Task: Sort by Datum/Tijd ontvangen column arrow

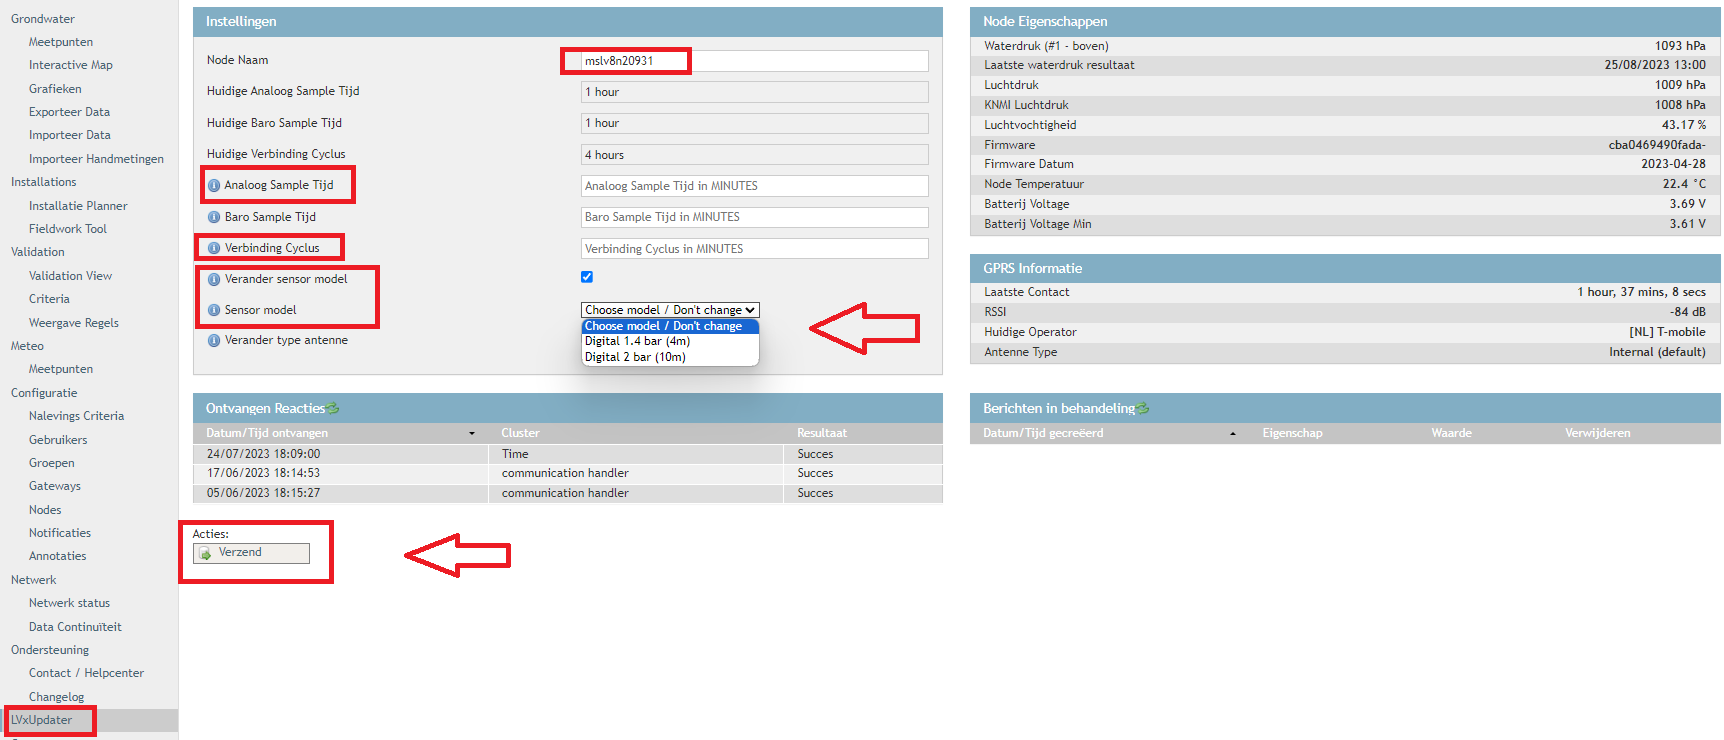Action: click(x=472, y=434)
